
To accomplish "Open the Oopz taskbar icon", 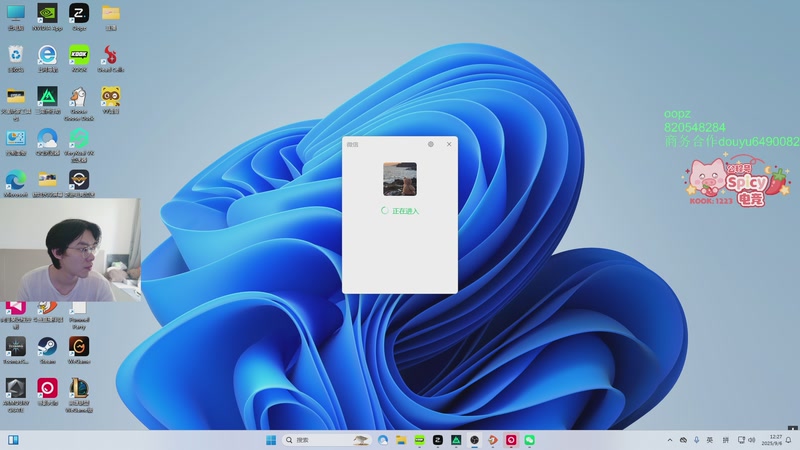I will tap(438, 440).
